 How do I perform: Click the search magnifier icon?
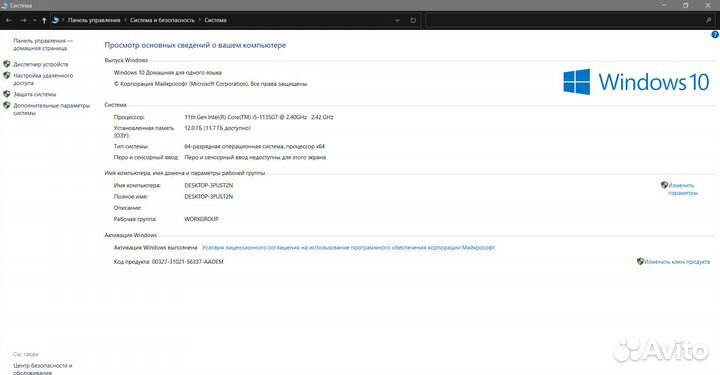(709, 20)
